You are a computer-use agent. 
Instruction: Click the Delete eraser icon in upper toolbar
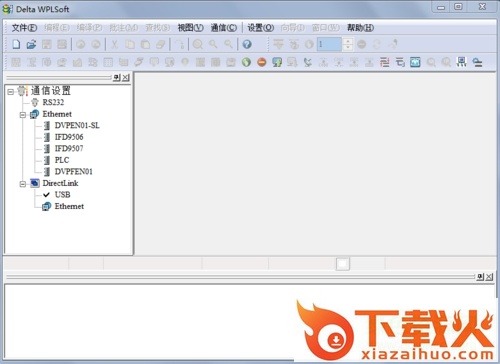coord(161,44)
